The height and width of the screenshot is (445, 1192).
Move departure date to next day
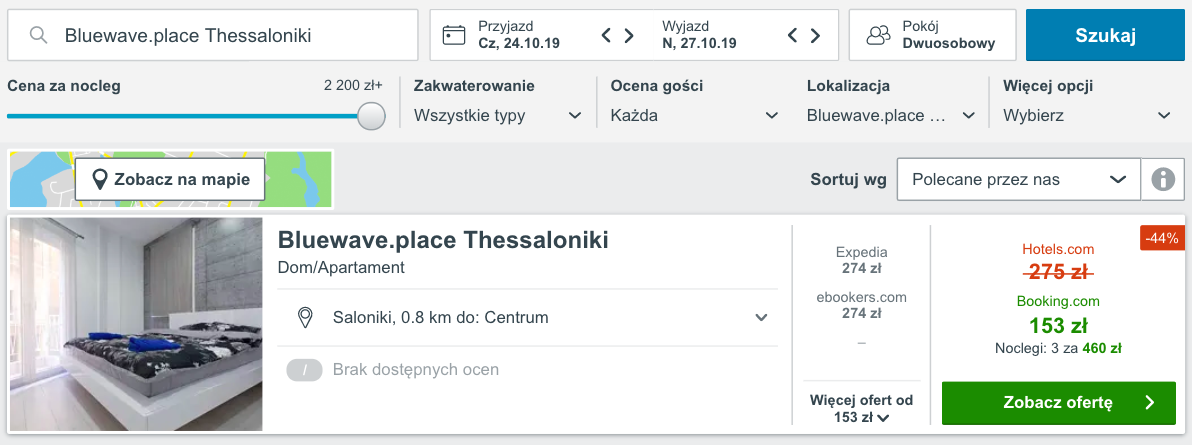point(815,35)
